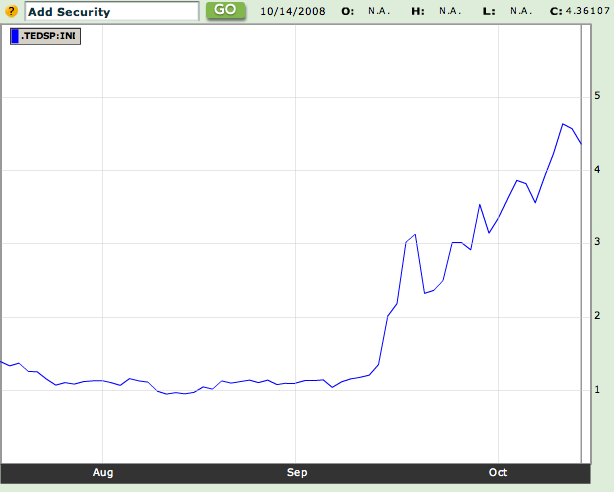
Task: Click the Aug label on time axis
Action: tap(103, 472)
